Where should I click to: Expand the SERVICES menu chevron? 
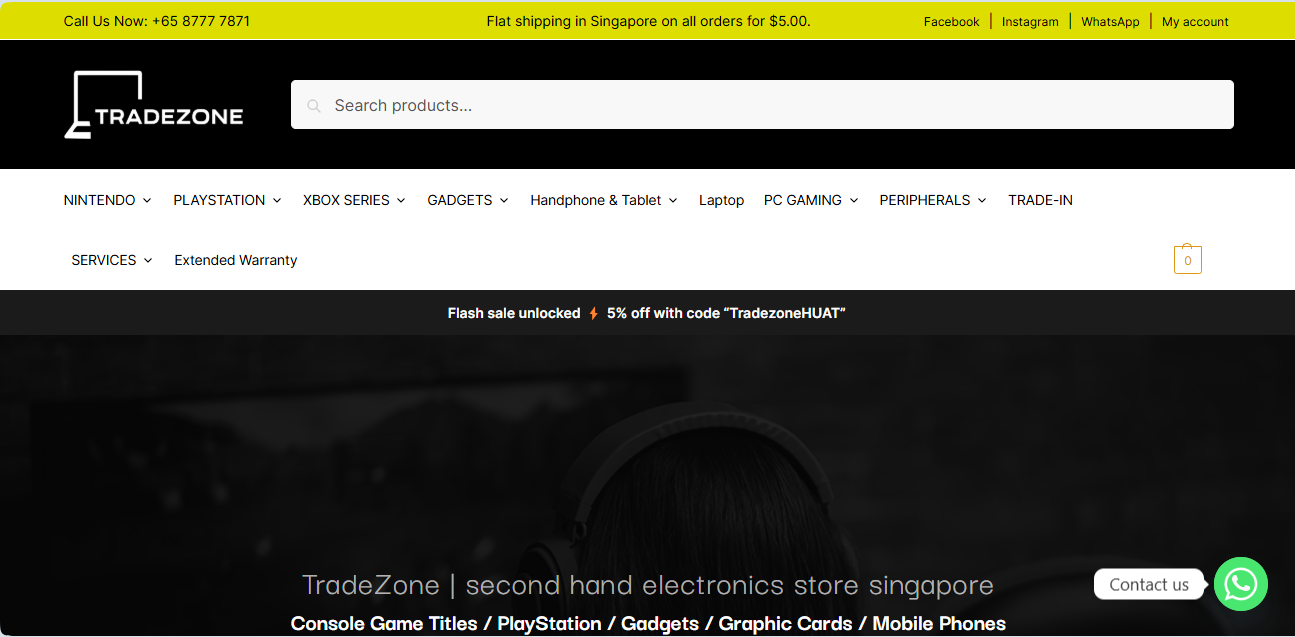(148, 260)
